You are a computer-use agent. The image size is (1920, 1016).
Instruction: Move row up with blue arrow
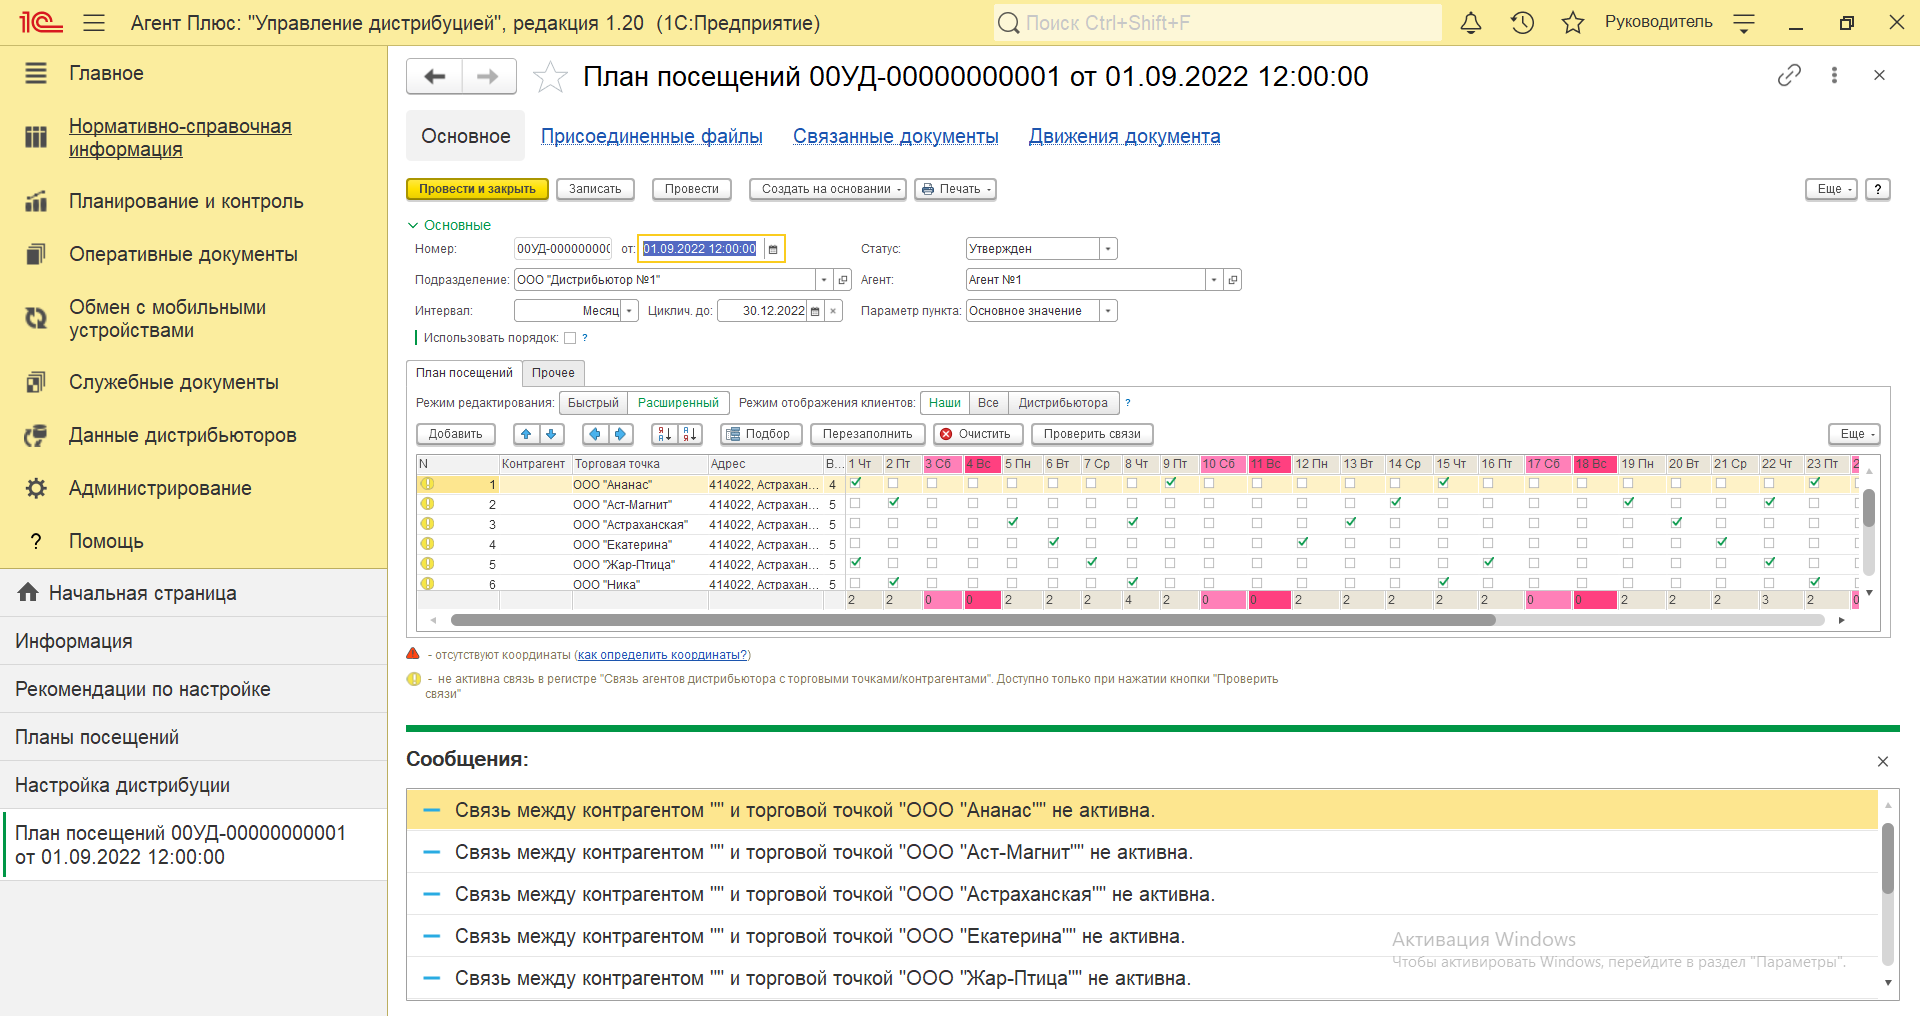coord(527,434)
